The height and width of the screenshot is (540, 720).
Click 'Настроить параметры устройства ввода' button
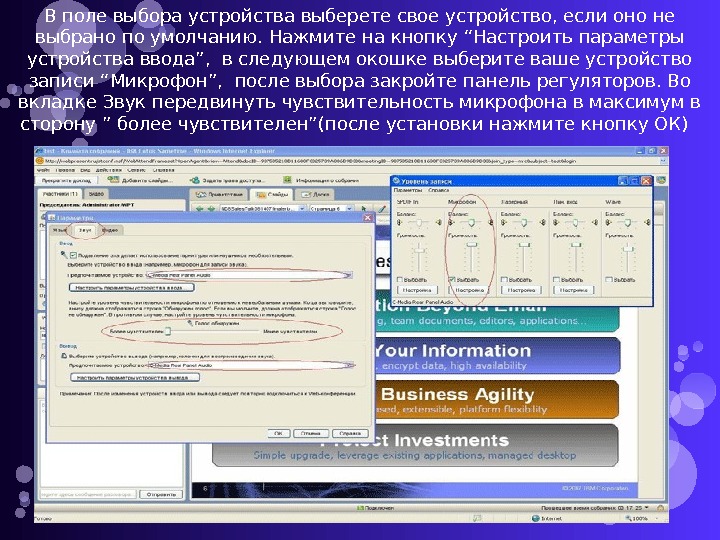[132, 287]
